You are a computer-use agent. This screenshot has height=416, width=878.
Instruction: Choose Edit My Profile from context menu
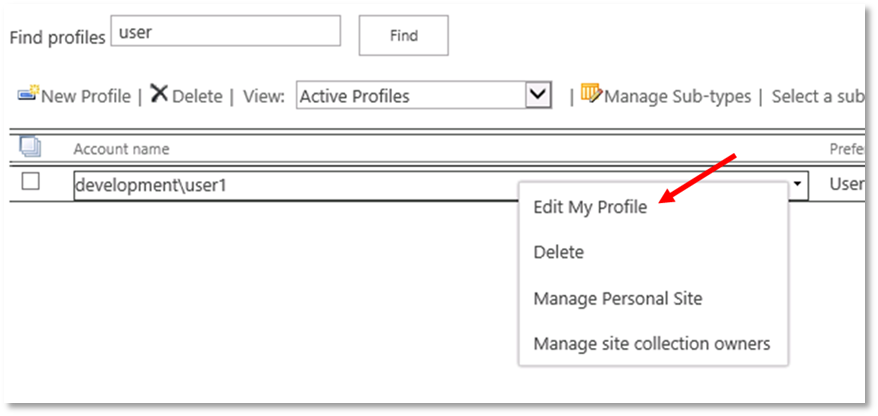[x=590, y=207]
